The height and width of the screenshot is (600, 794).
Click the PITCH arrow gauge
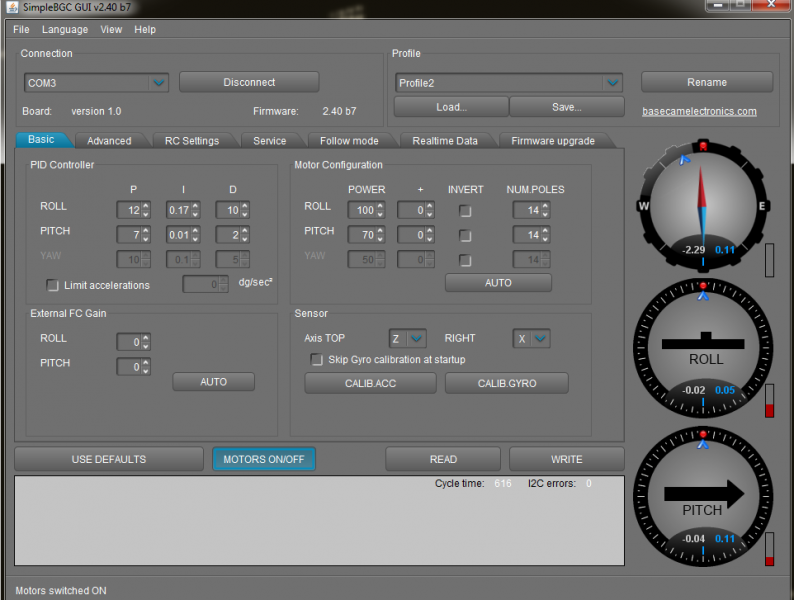[702, 494]
